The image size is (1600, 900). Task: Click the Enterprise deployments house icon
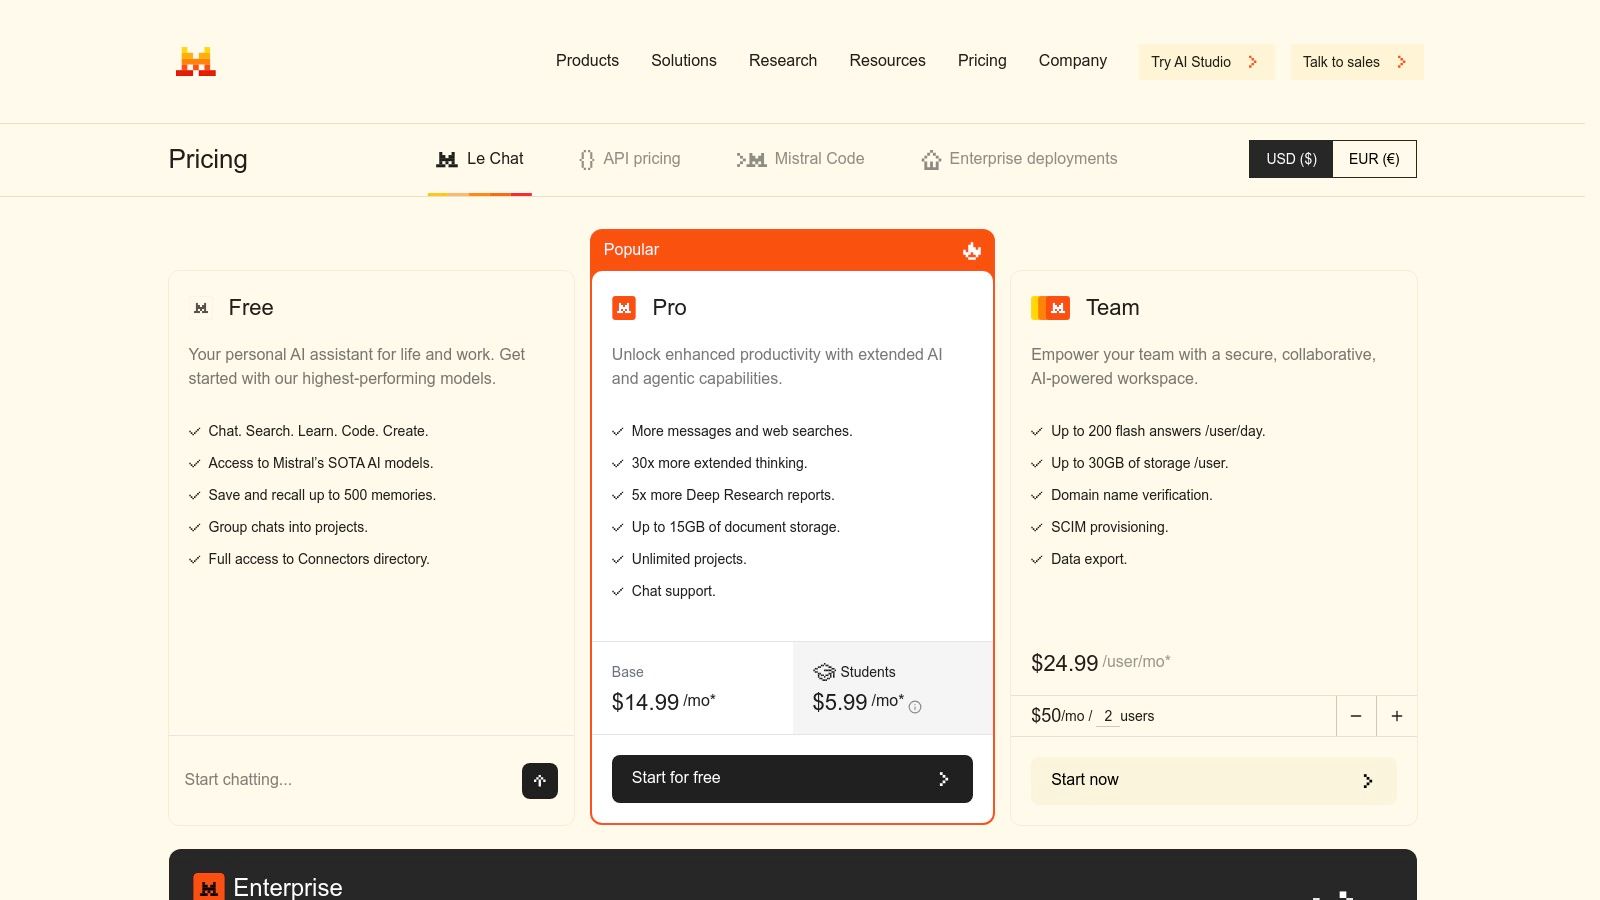(931, 160)
